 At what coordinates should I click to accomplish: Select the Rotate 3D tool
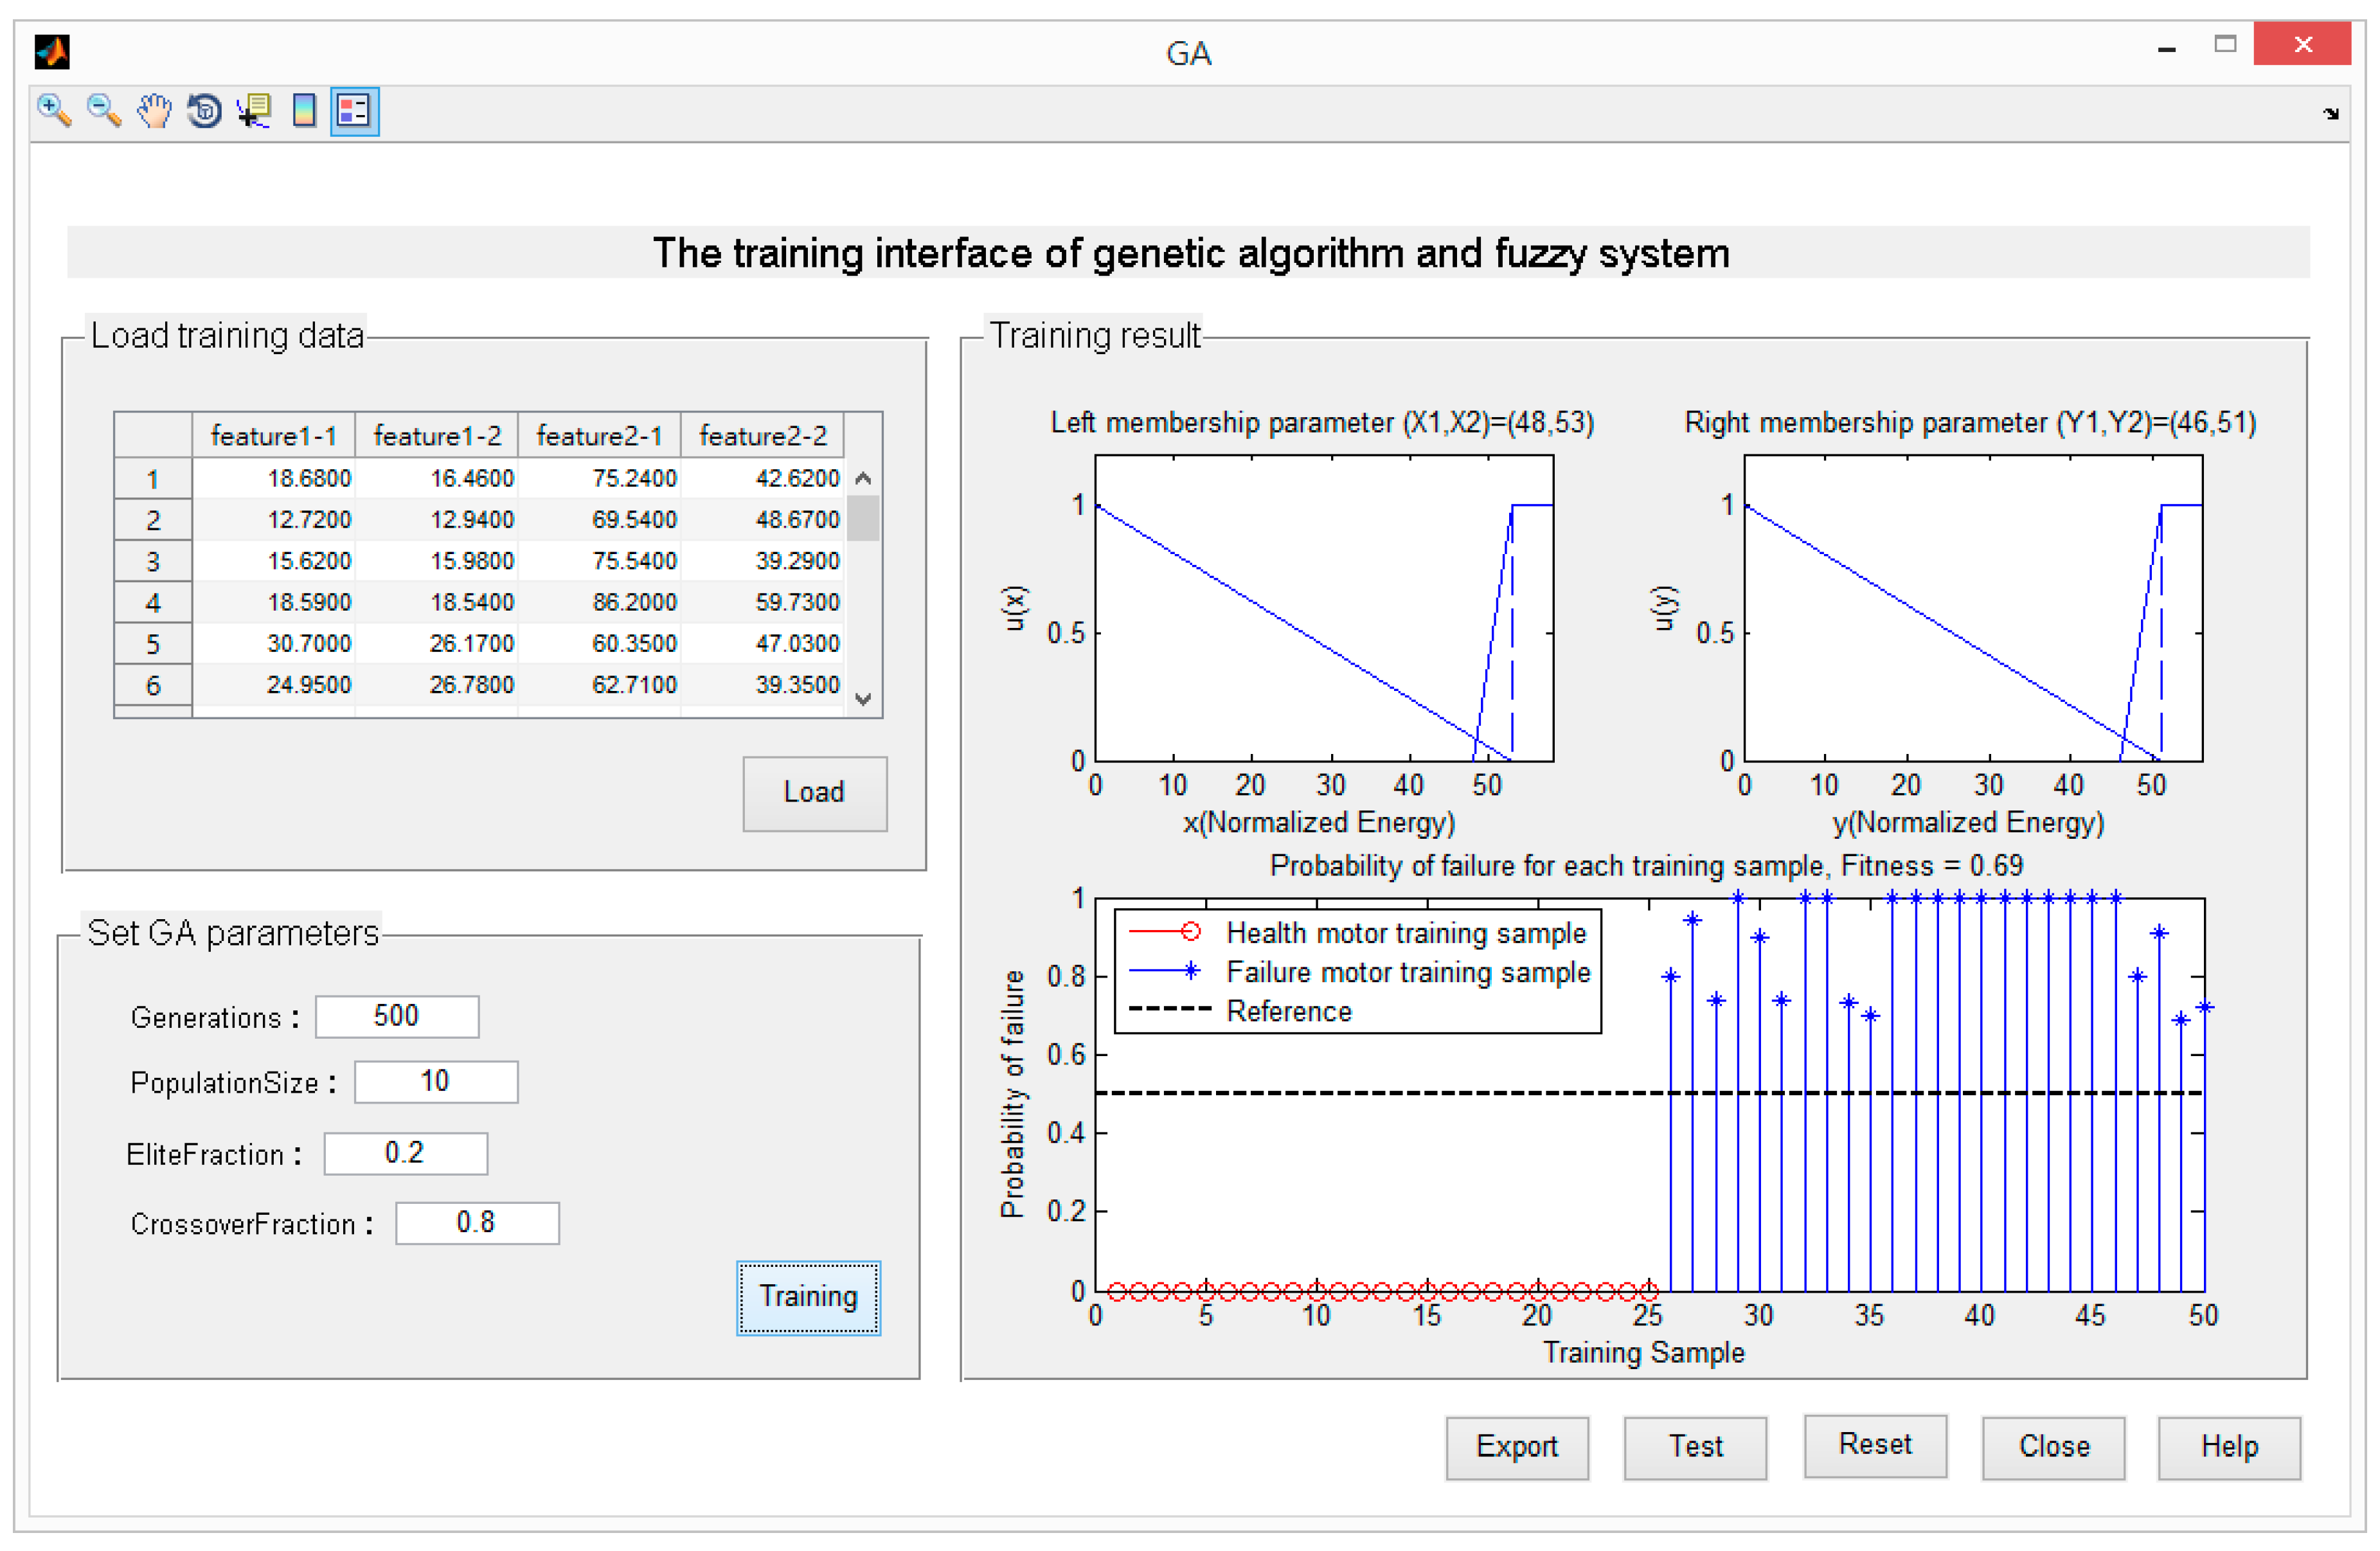204,110
